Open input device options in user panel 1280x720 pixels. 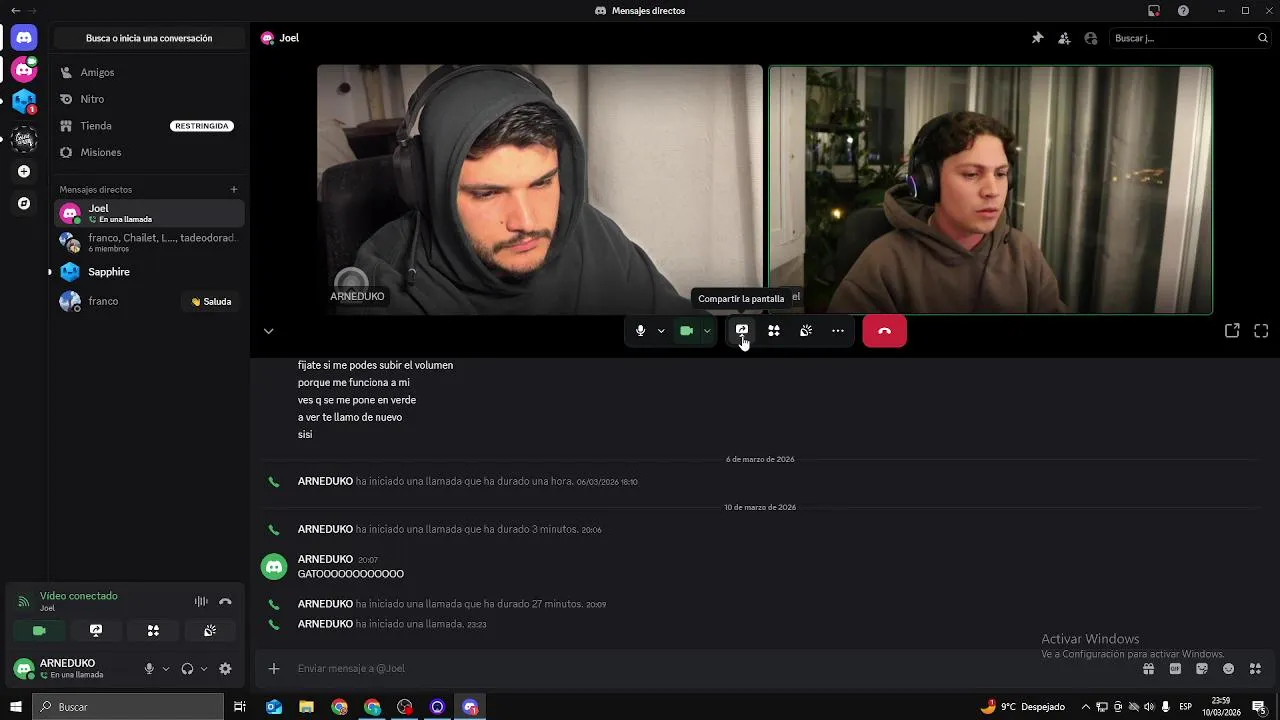click(x=166, y=669)
